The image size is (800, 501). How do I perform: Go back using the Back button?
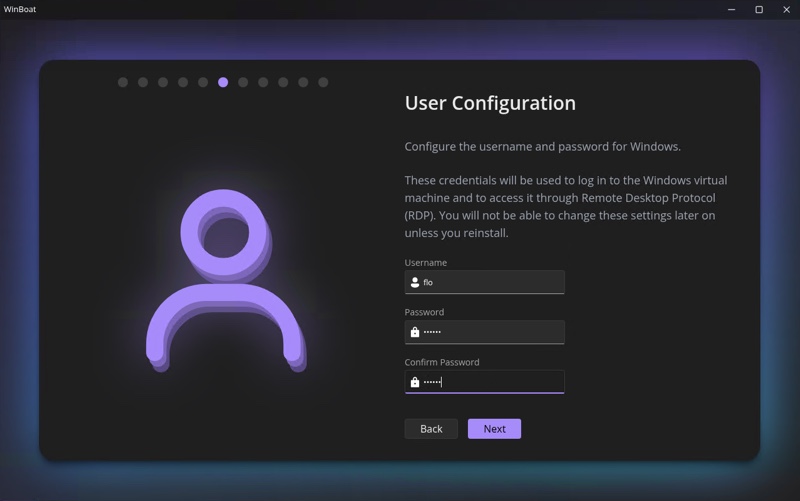point(431,429)
